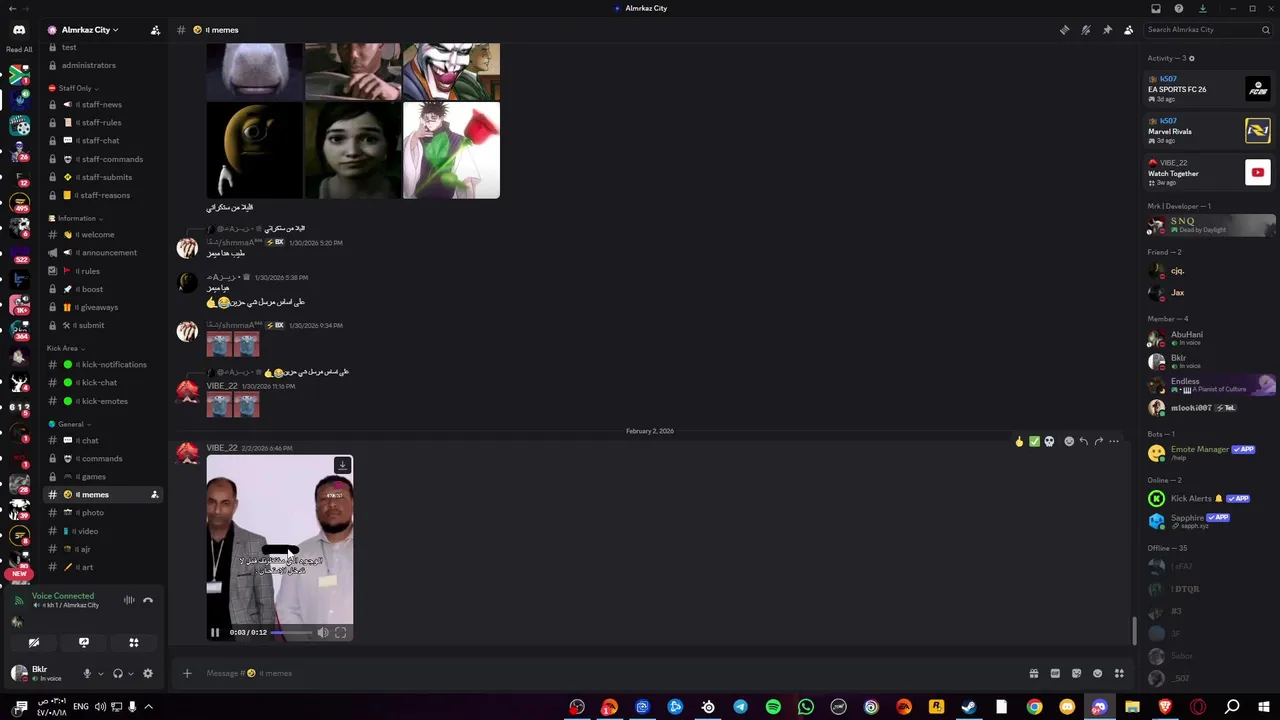Open help icon in title bar
The image size is (1280, 720).
[1179, 8]
